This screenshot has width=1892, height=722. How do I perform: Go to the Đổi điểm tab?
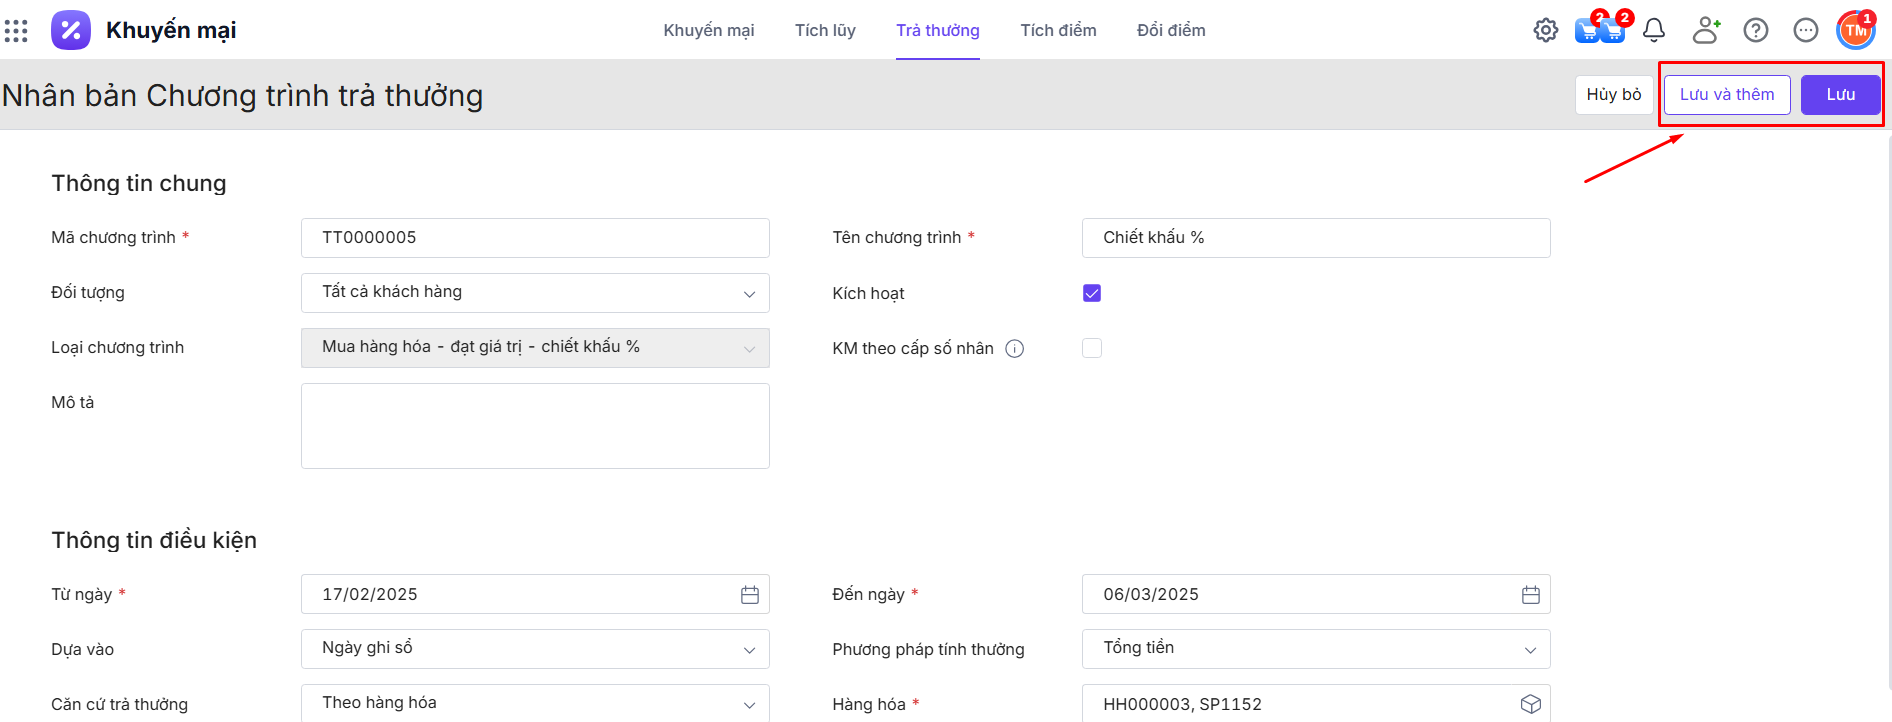[1171, 30]
